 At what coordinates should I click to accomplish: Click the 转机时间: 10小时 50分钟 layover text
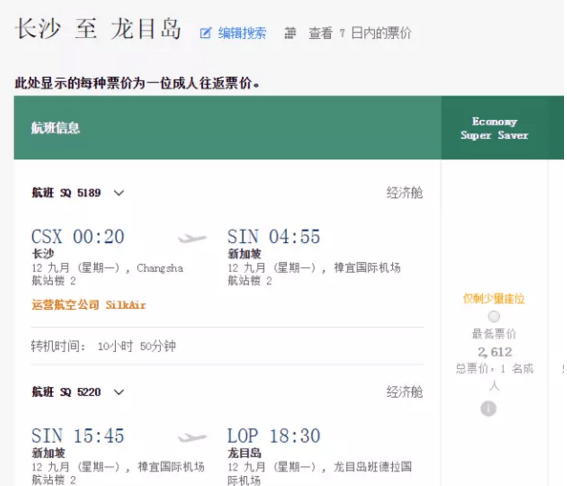pyautogui.click(x=103, y=346)
